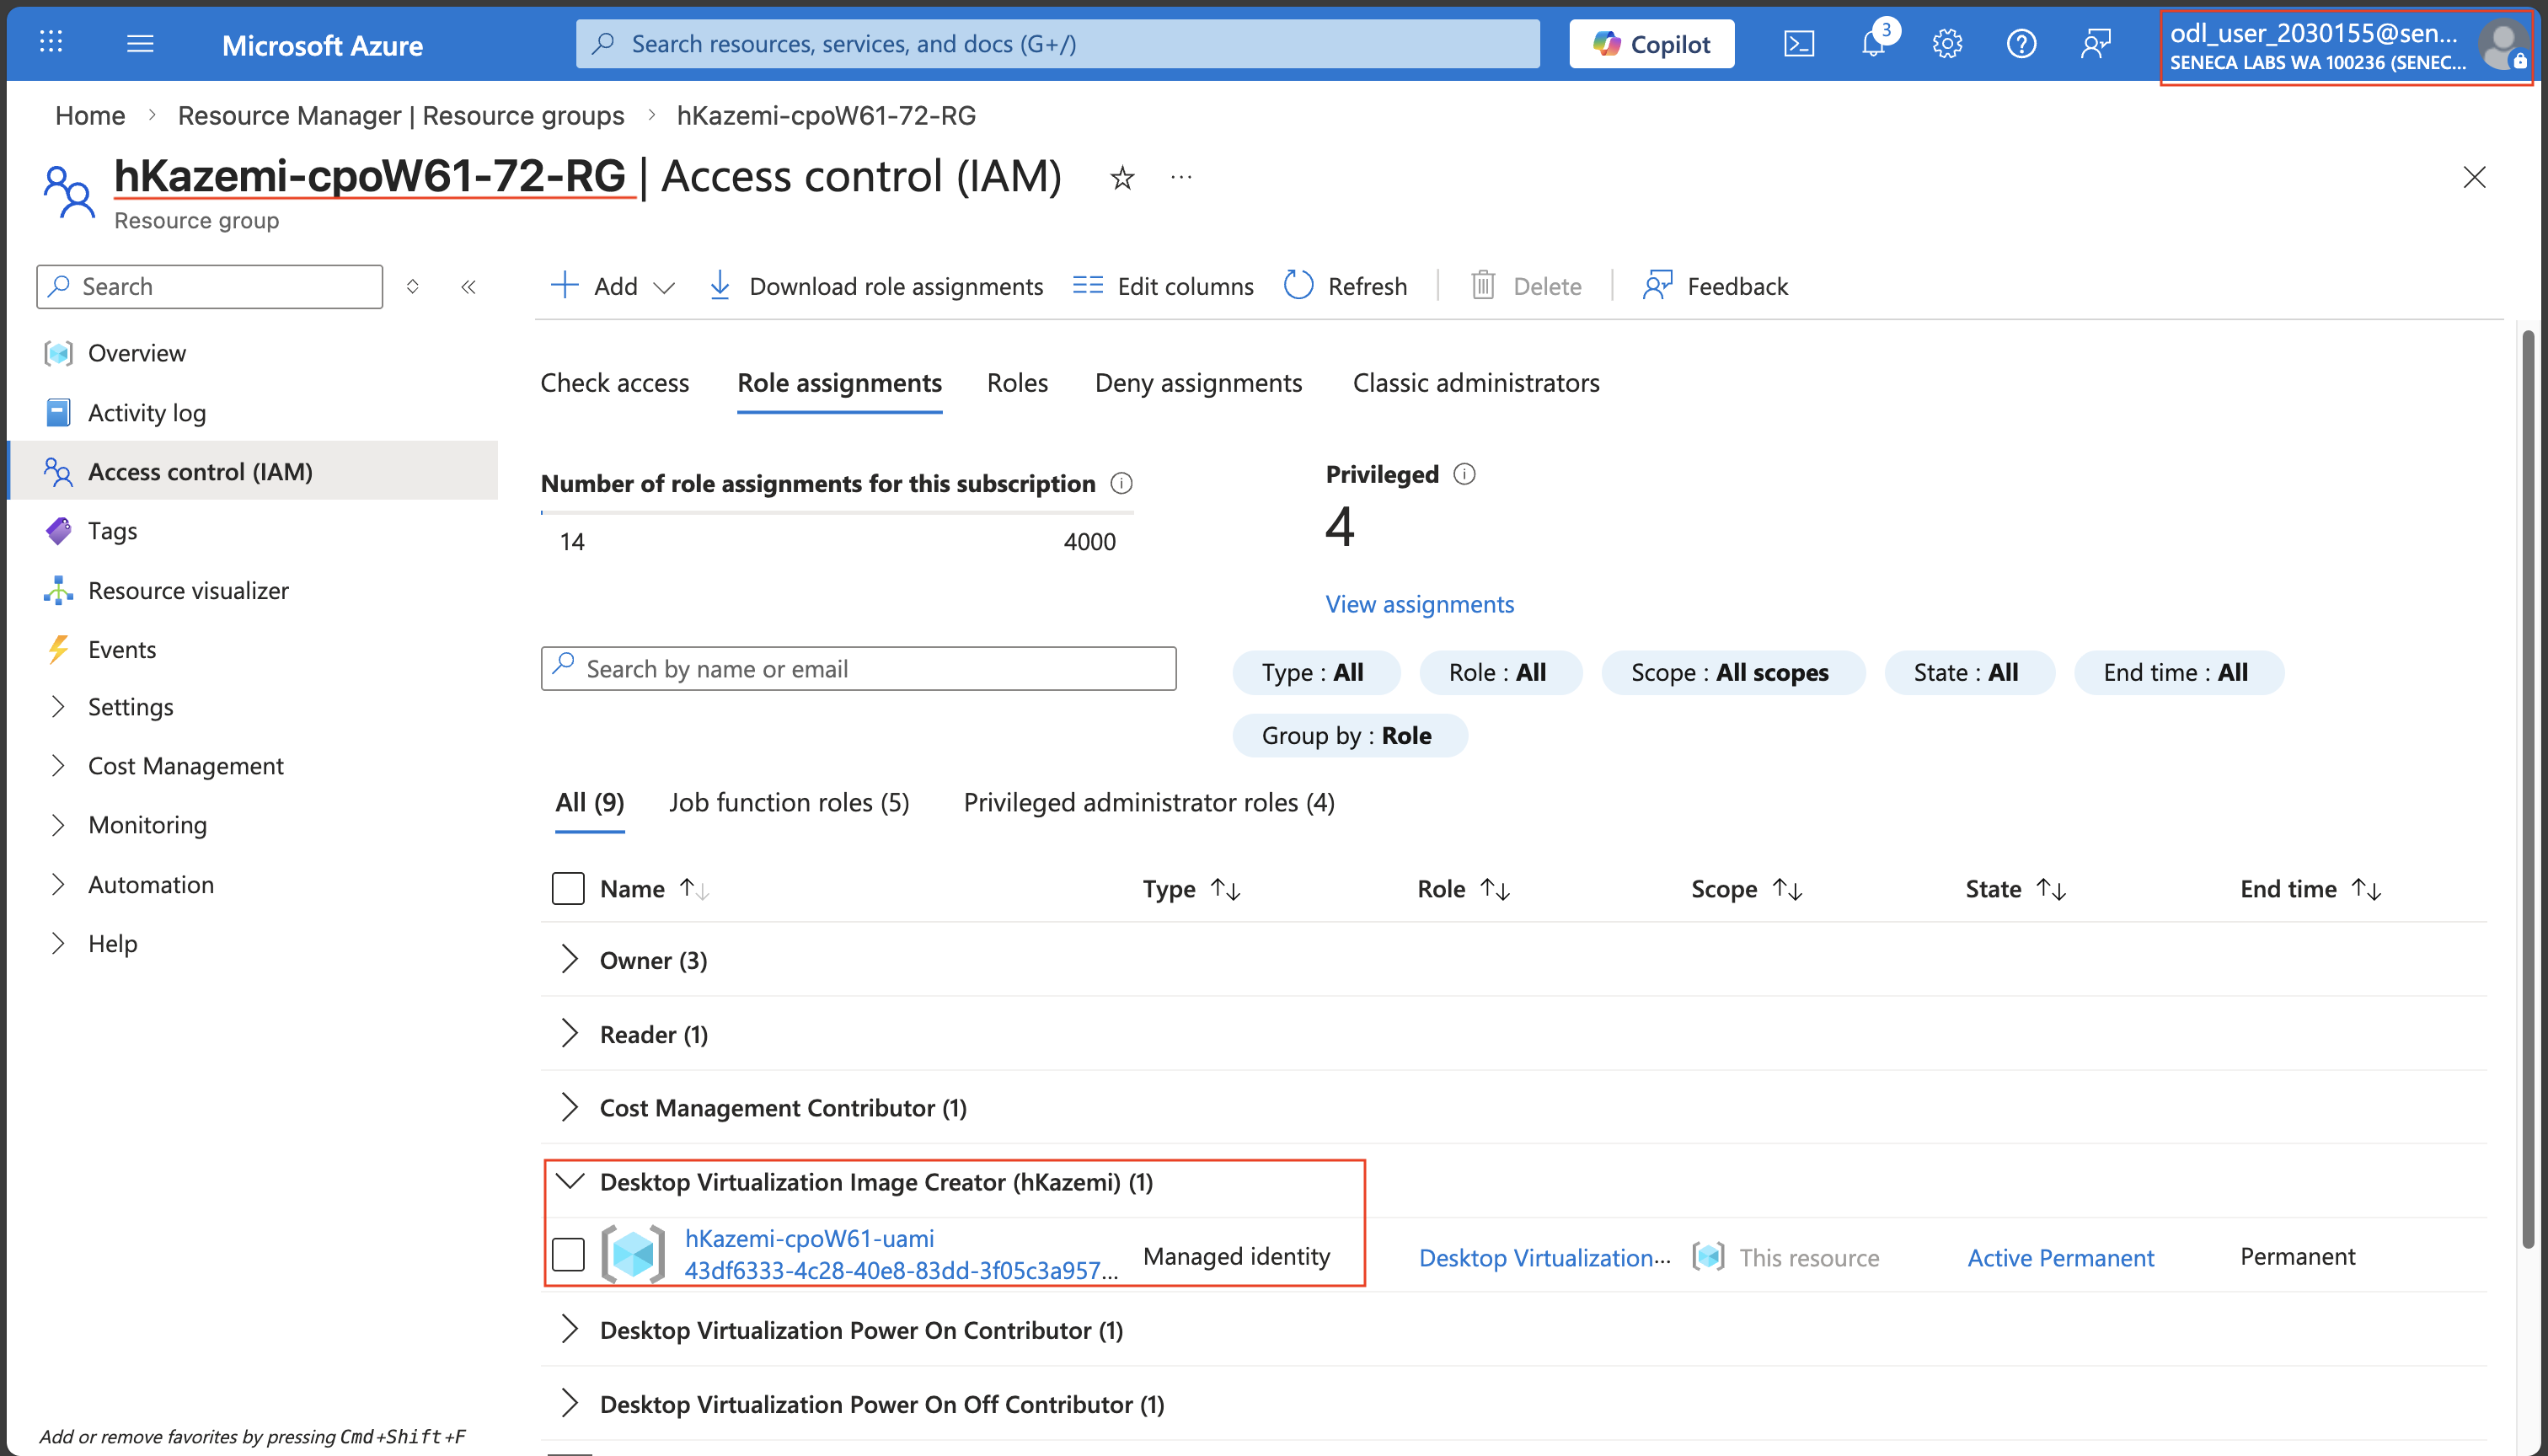Viewport: 2548px width, 1456px height.
Task: Focus the Search by name or email field
Action: tap(858, 669)
